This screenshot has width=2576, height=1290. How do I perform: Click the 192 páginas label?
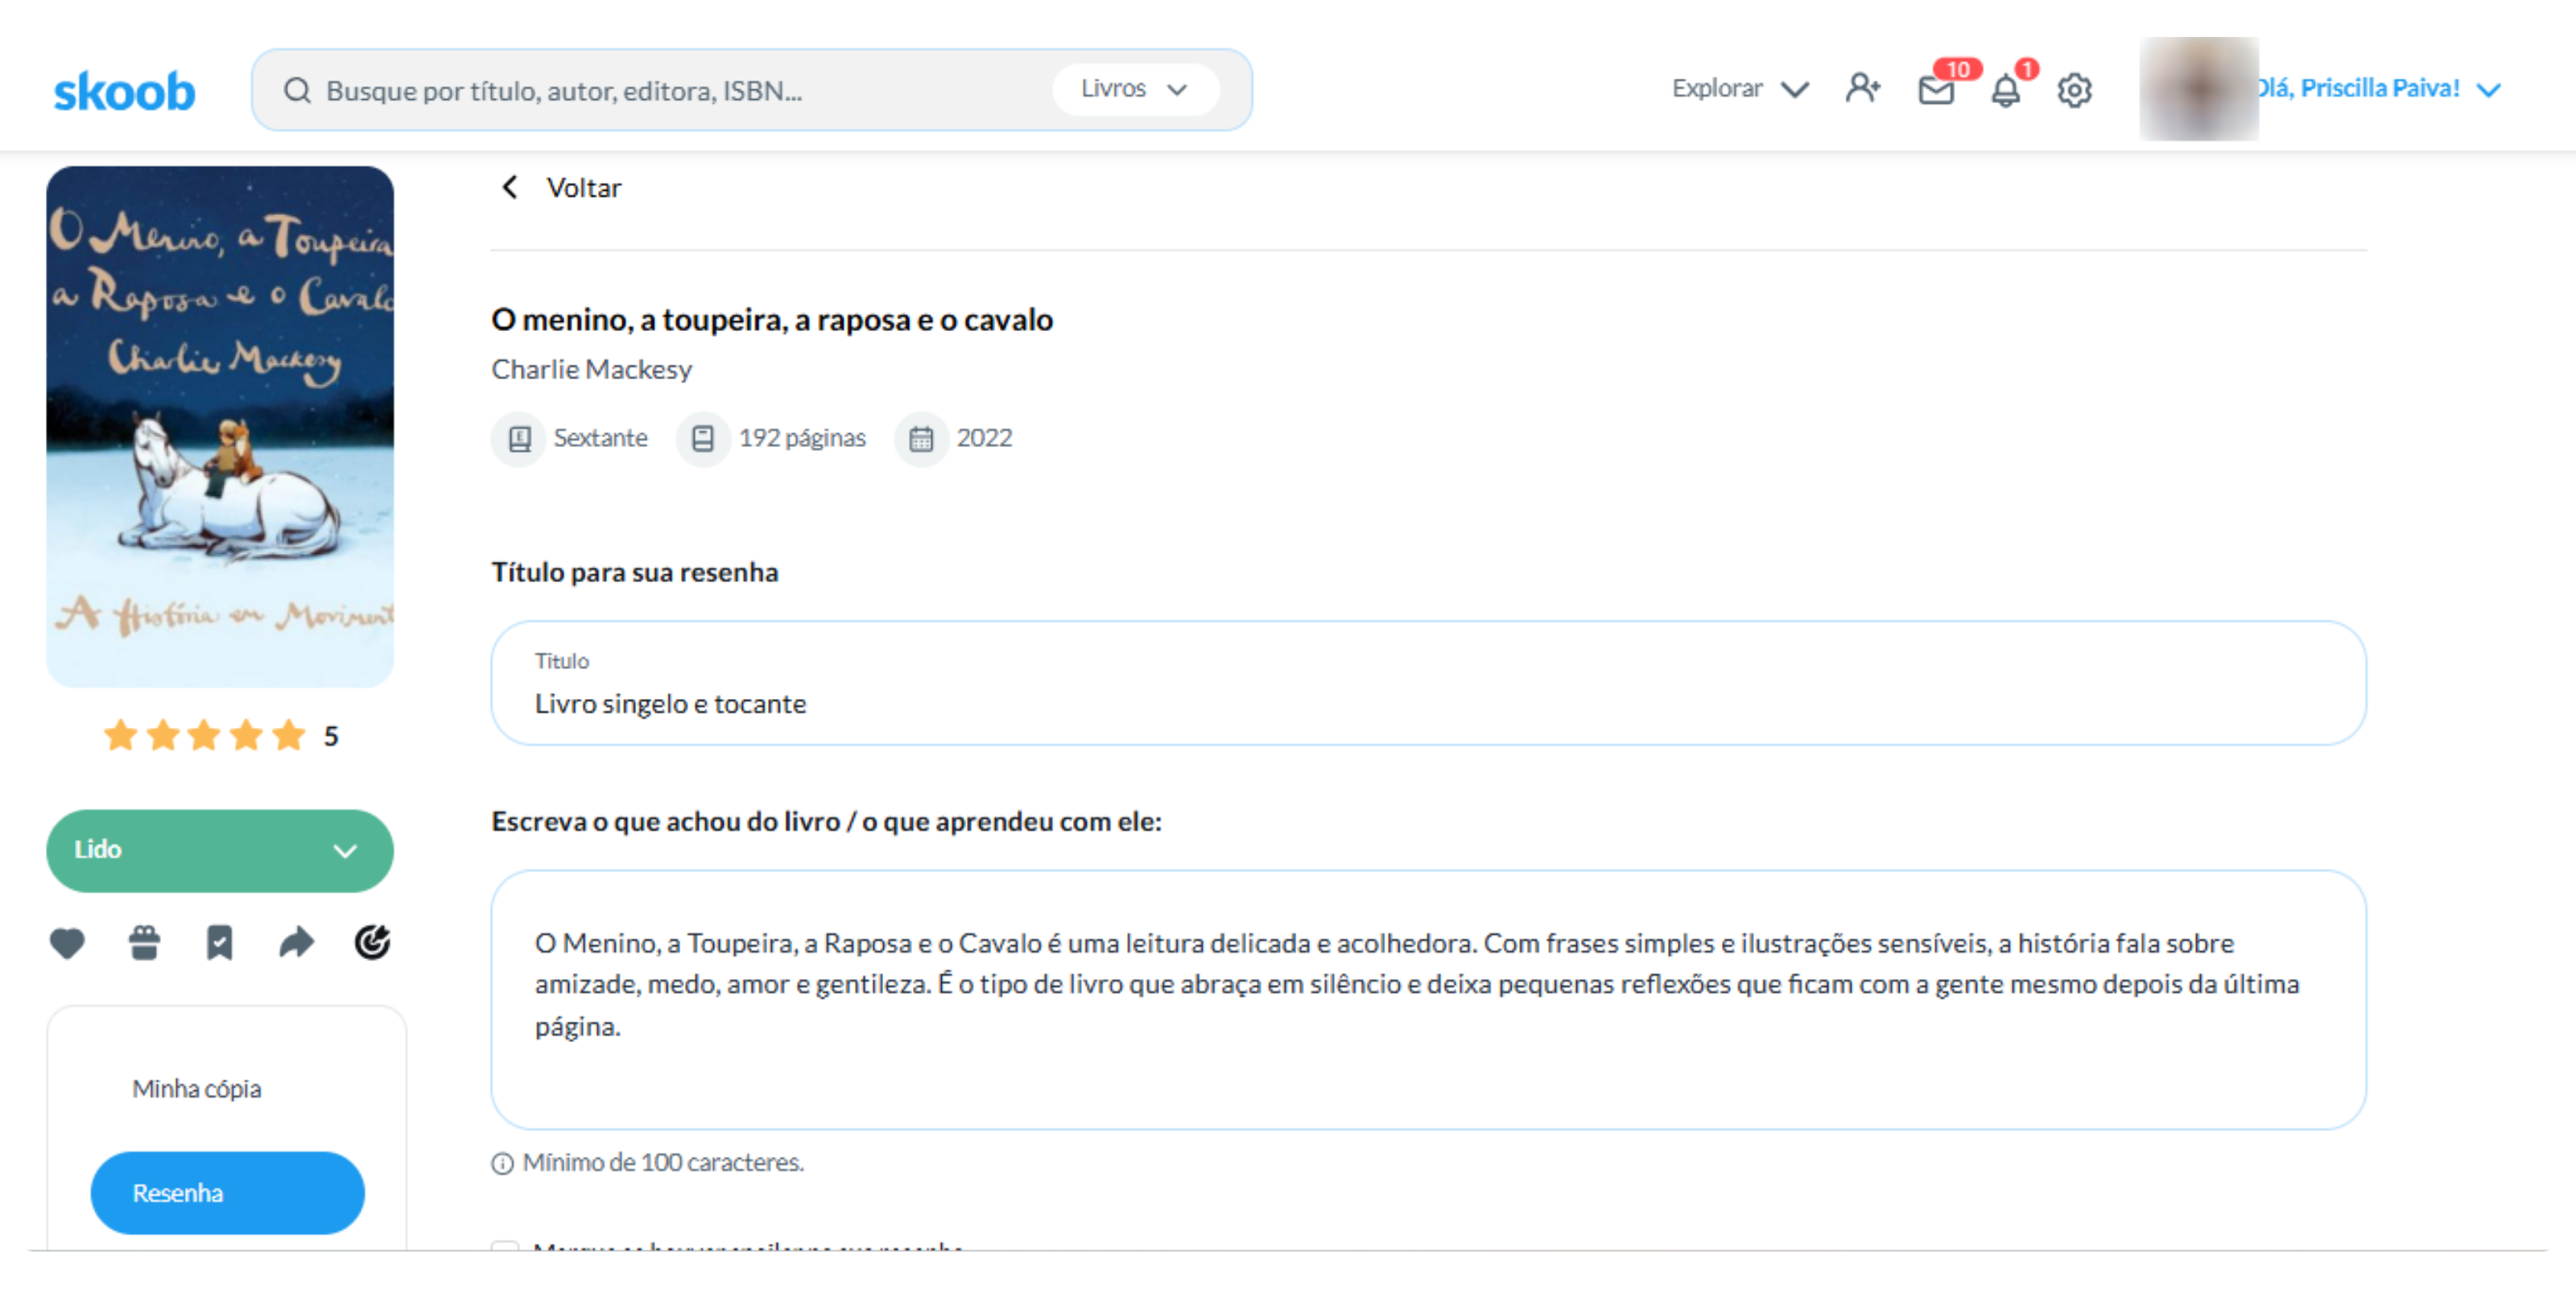[x=803, y=438]
